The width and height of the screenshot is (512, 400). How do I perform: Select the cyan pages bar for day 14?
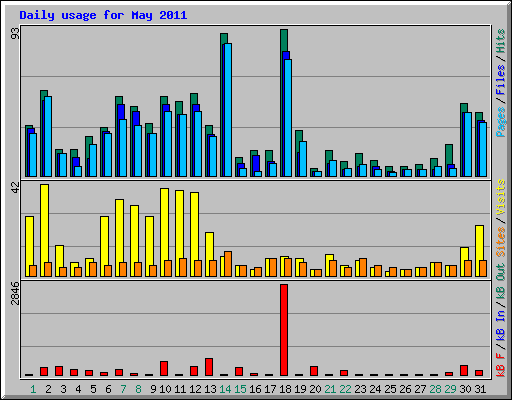tap(228, 110)
